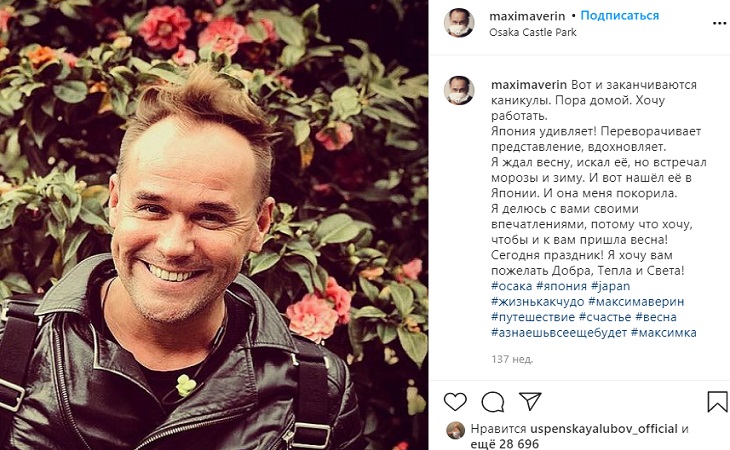Open the maximaverin username in the header
Screen dimensions: 730x450
(527, 16)
